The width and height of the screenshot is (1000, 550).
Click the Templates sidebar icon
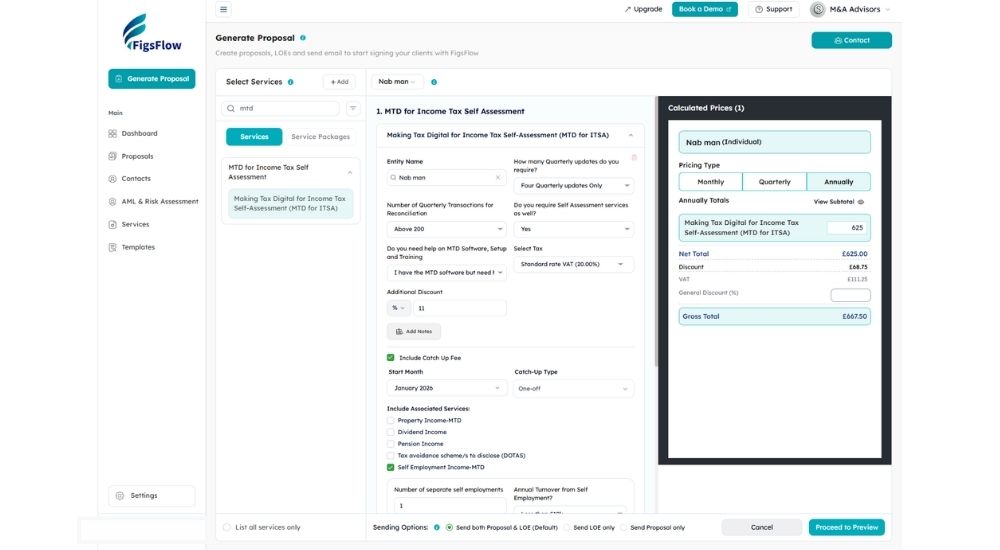coord(112,247)
